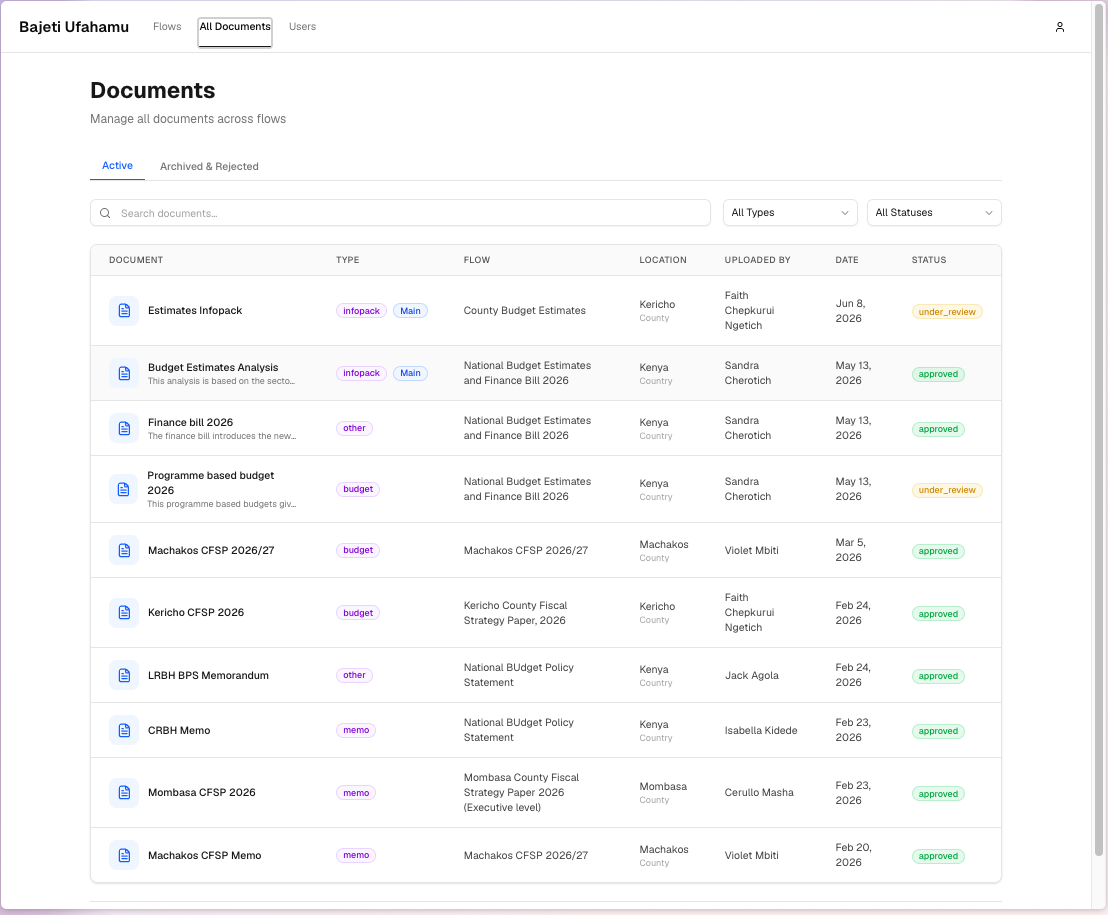Image resolution: width=1108 pixels, height=915 pixels.
Task: Click document icon for CRBH Memo
Action: point(124,731)
